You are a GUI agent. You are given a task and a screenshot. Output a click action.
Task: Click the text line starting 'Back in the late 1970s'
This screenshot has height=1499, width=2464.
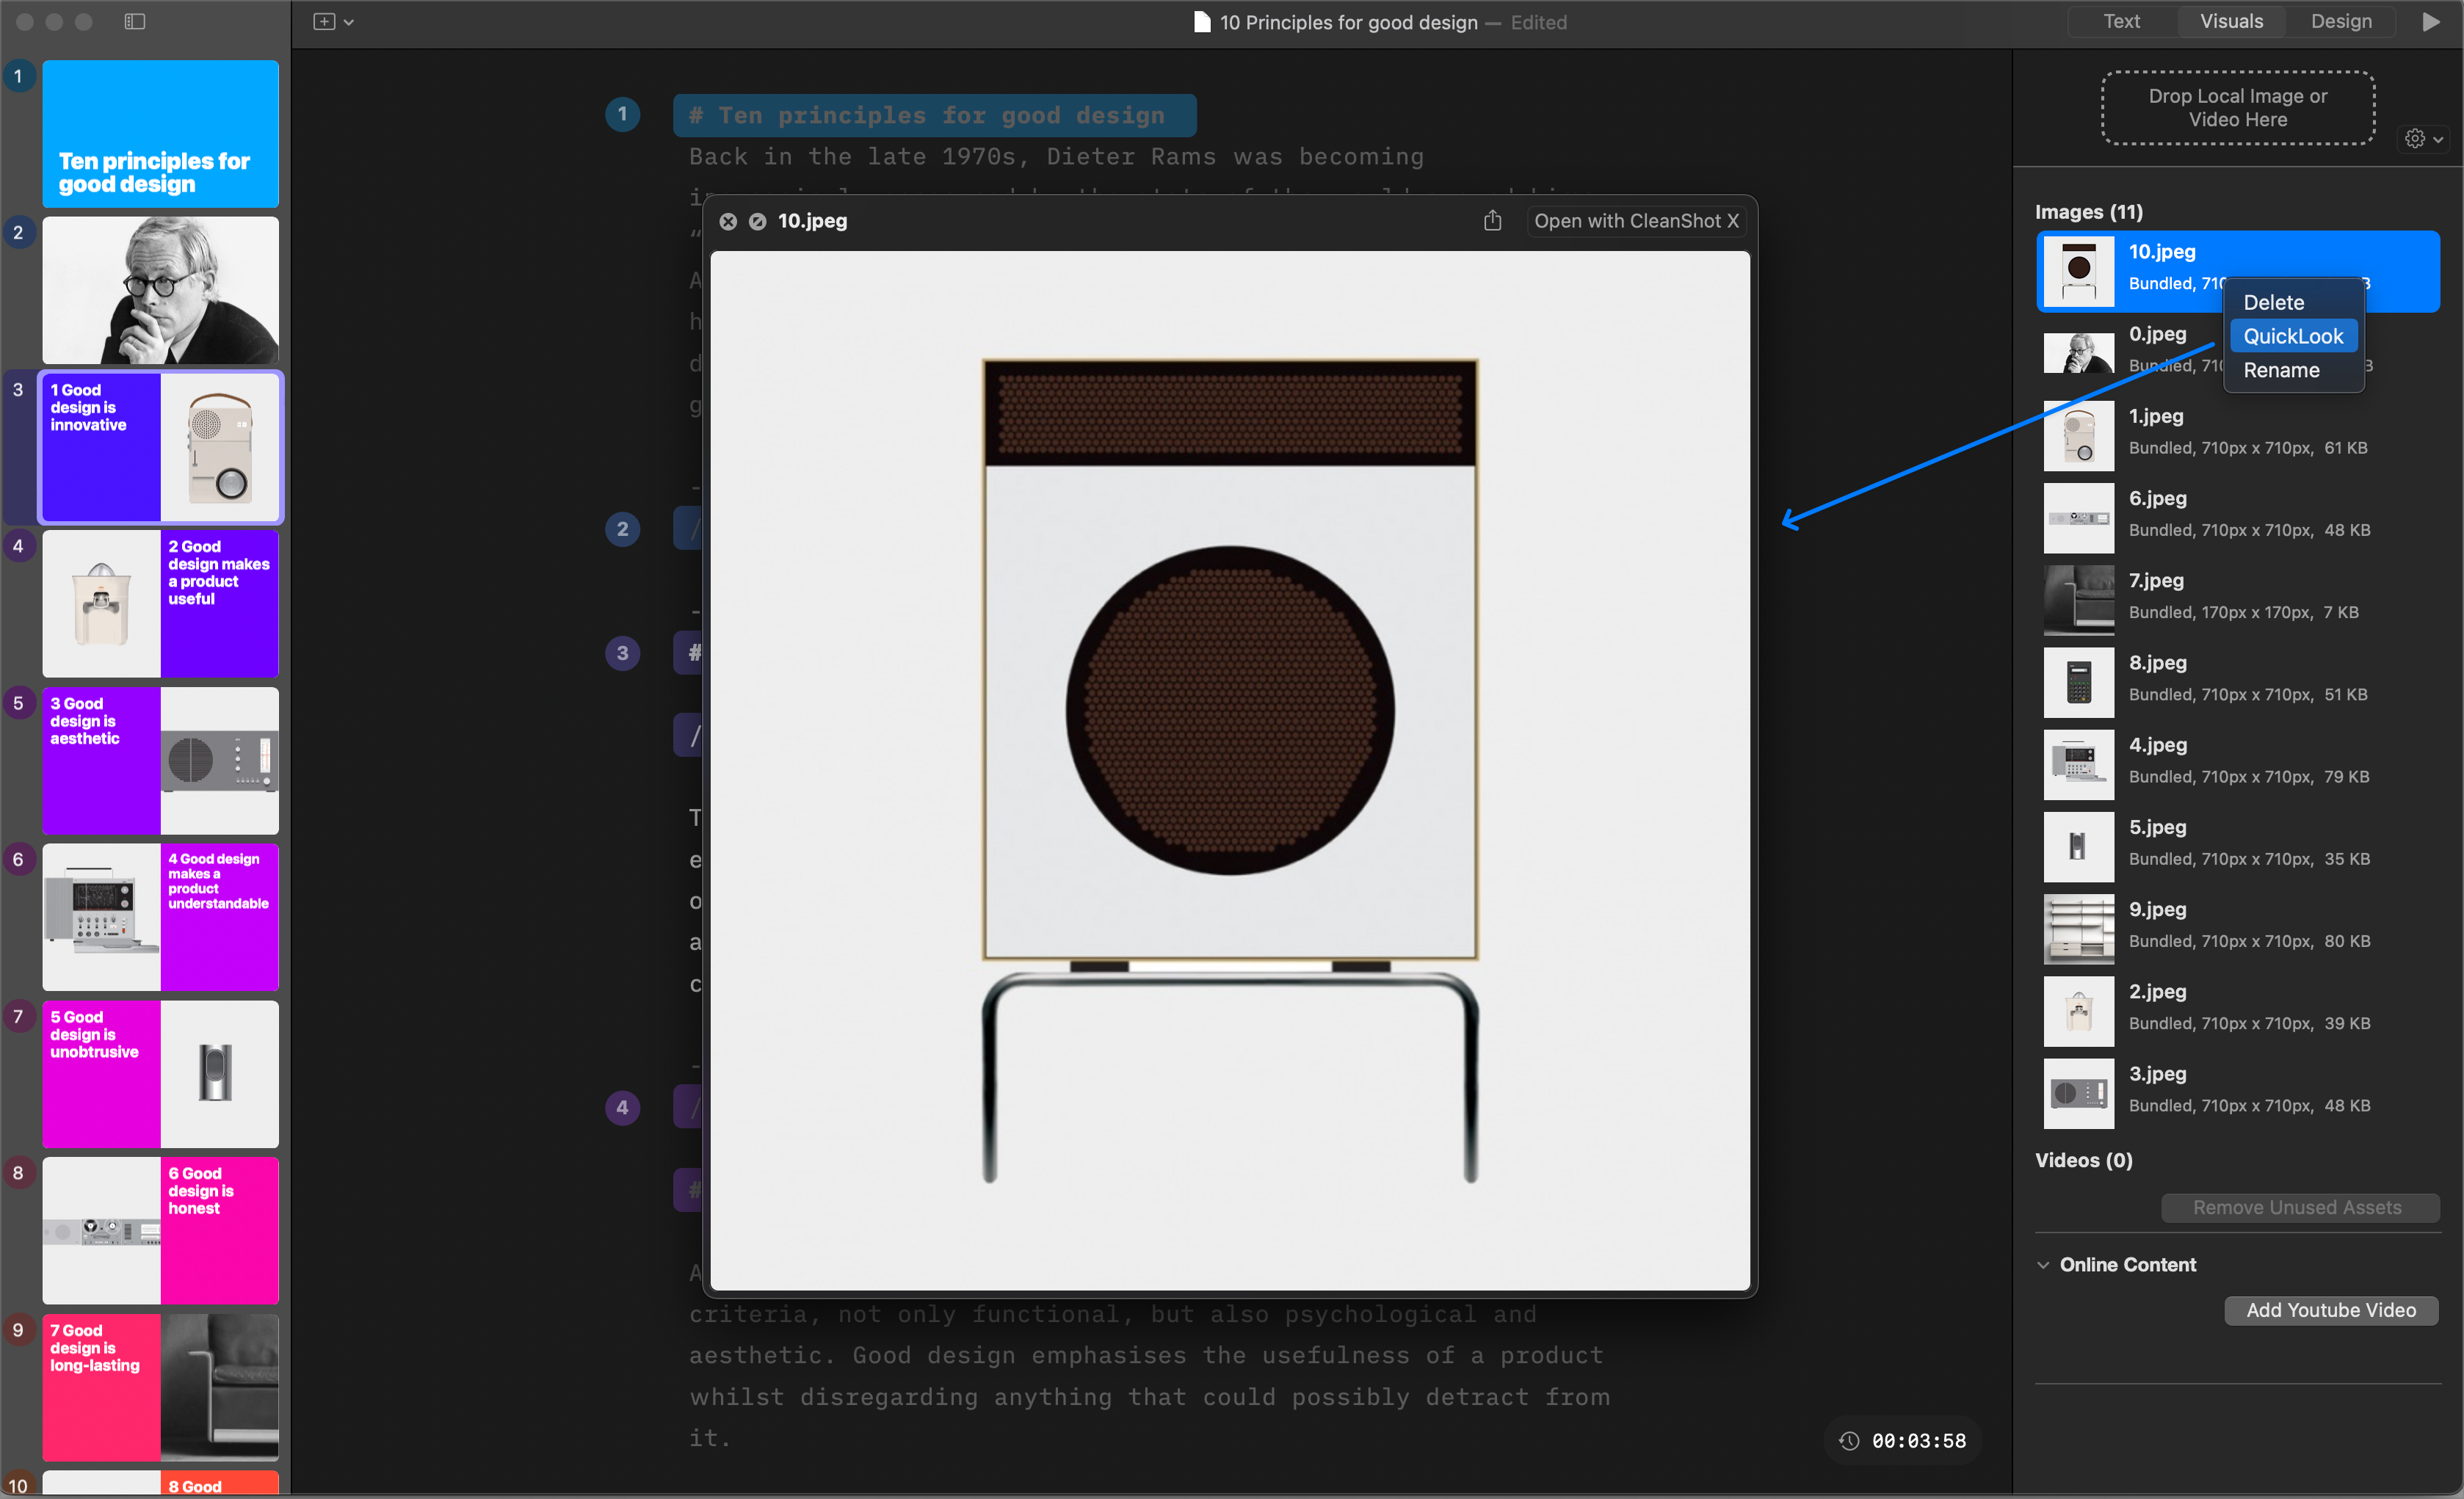(x=1056, y=156)
